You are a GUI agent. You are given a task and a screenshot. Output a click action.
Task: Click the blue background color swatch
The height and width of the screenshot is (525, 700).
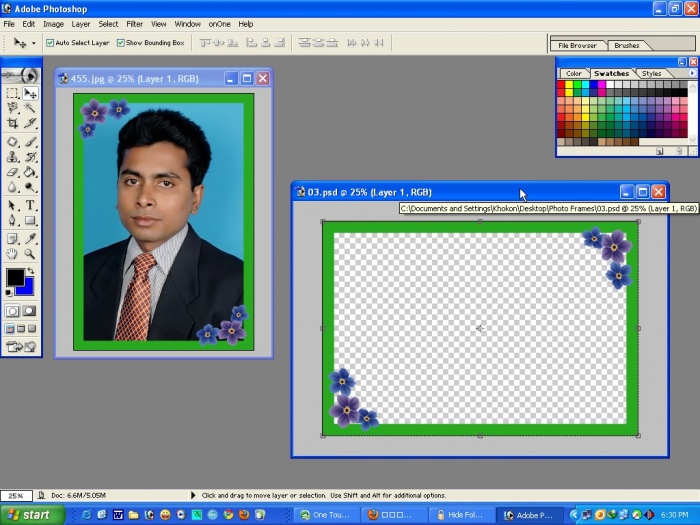click(26, 286)
